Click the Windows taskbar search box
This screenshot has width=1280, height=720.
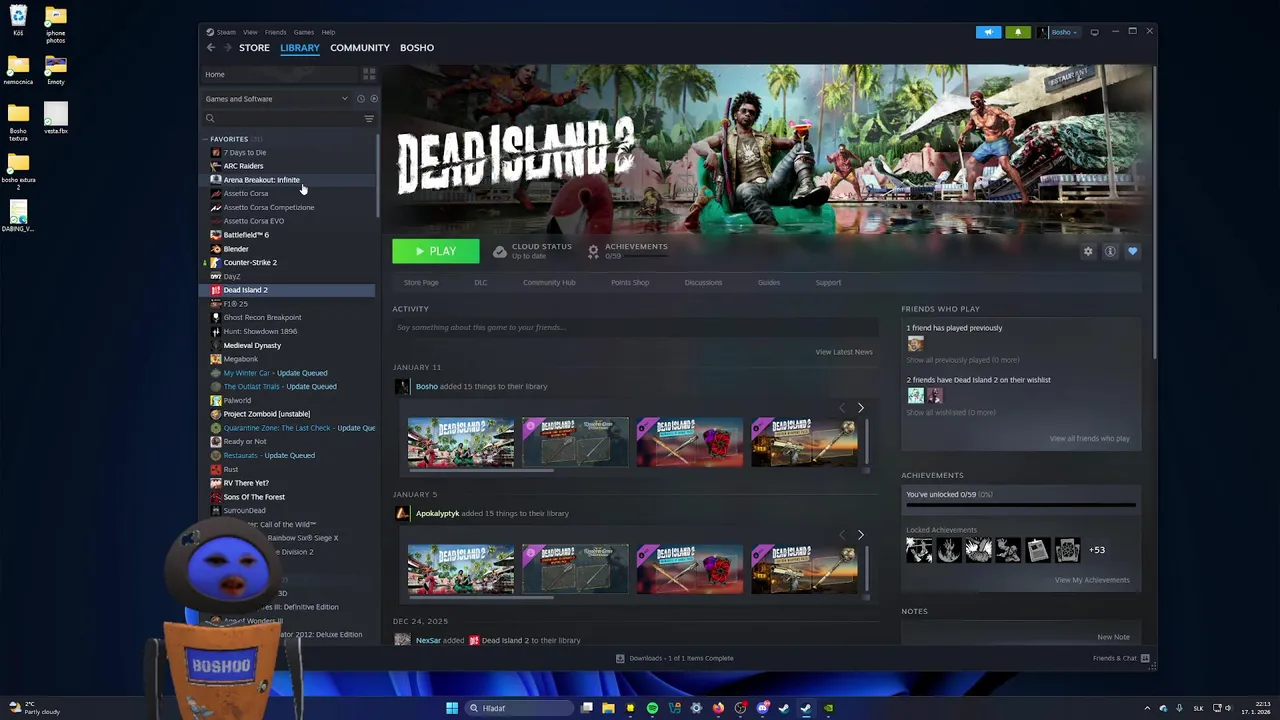[x=518, y=708]
